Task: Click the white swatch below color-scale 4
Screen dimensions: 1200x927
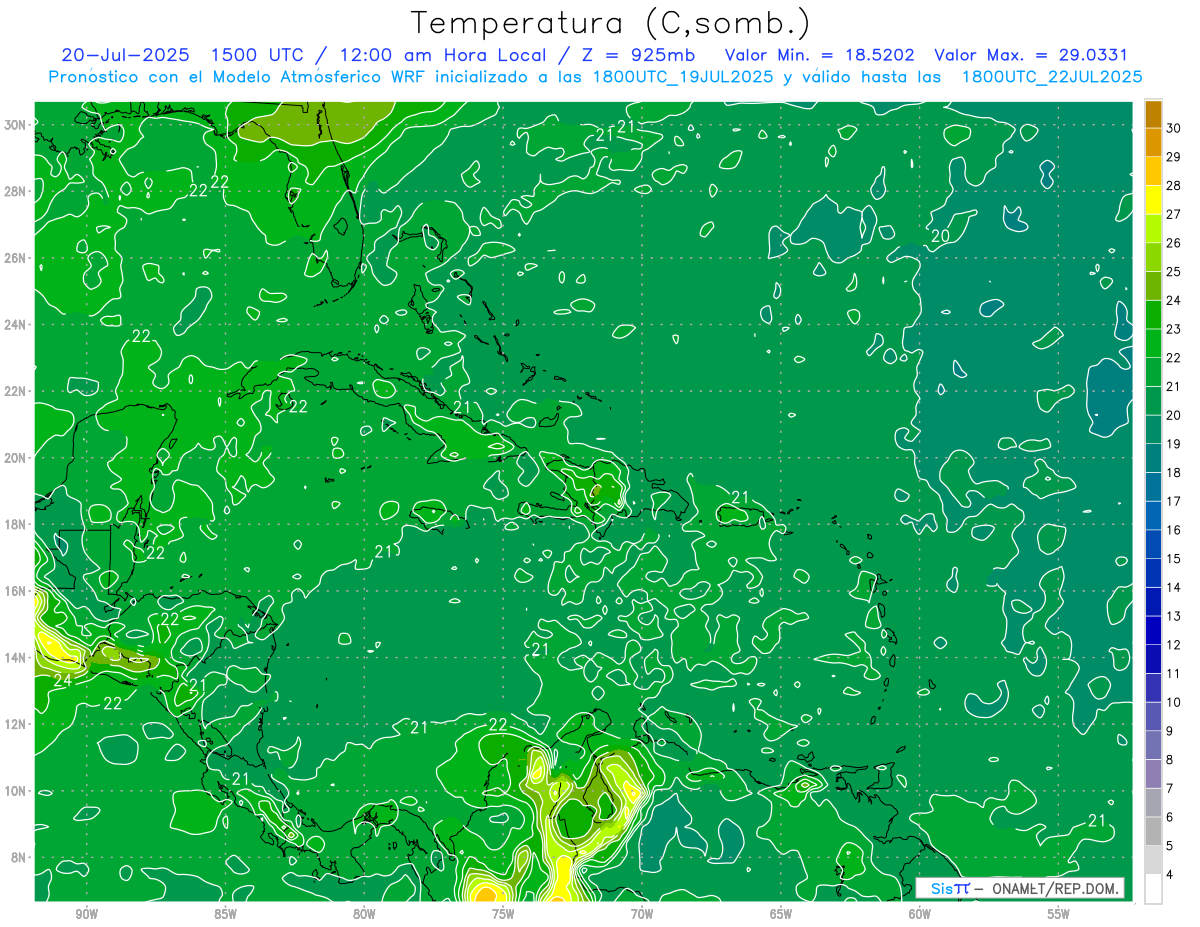Action: pos(1154,888)
